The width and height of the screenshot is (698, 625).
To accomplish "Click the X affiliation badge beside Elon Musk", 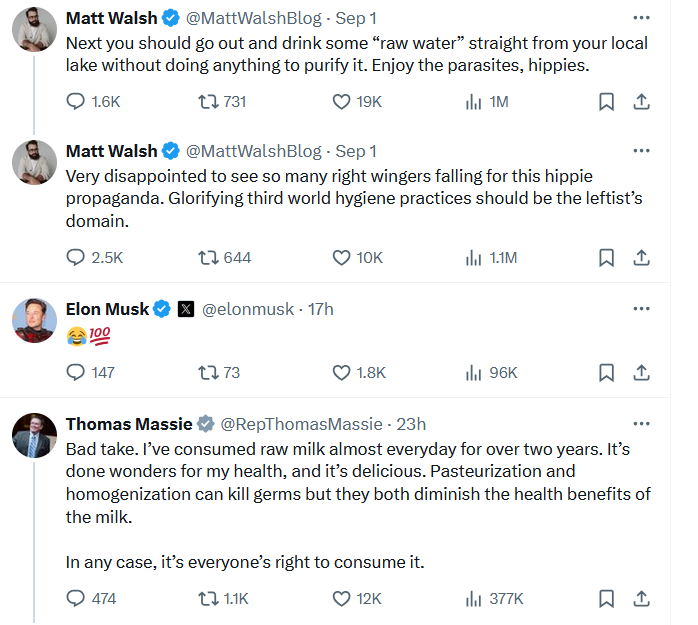I will click(x=186, y=309).
